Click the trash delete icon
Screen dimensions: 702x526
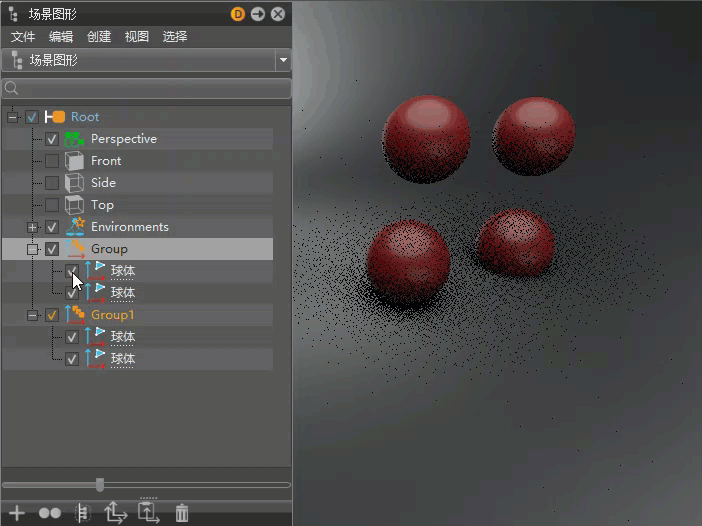[x=182, y=513]
